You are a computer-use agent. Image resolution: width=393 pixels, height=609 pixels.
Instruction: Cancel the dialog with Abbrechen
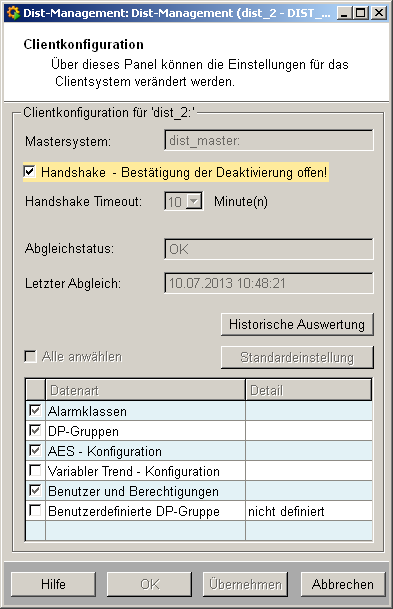[x=343, y=584]
